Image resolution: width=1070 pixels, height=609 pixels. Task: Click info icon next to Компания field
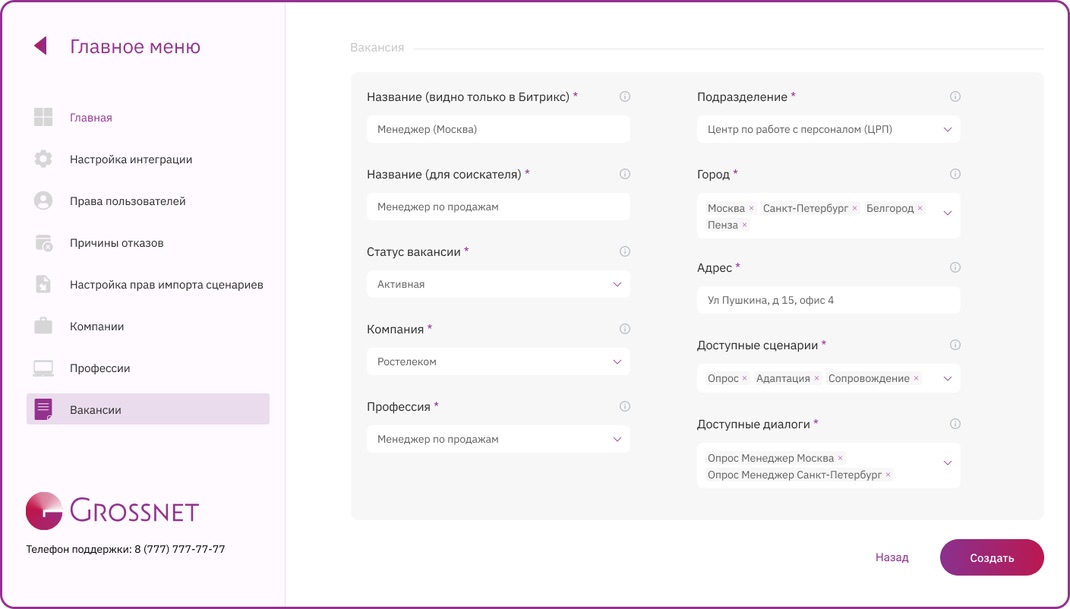(624, 329)
